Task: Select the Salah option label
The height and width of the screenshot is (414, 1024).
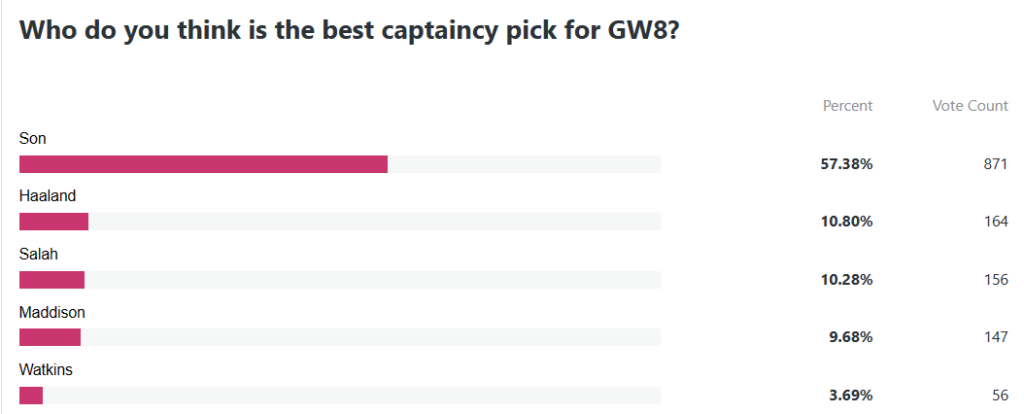Action: pyautogui.click(x=39, y=254)
